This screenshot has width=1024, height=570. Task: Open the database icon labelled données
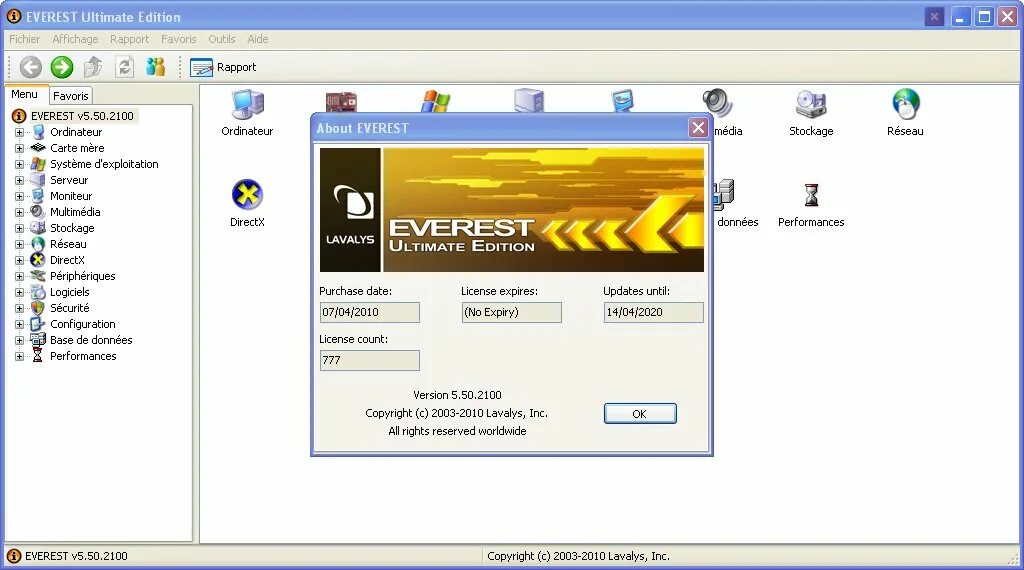click(724, 195)
